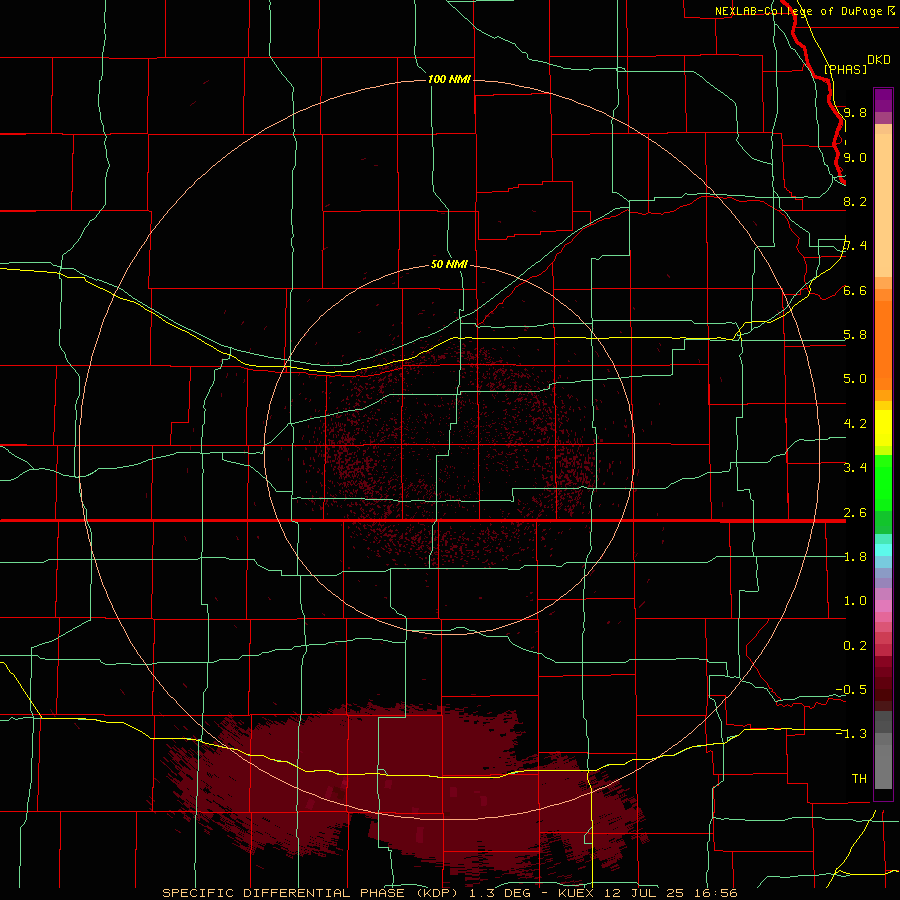Click the -1.3 legend value

[x=851, y=734]
